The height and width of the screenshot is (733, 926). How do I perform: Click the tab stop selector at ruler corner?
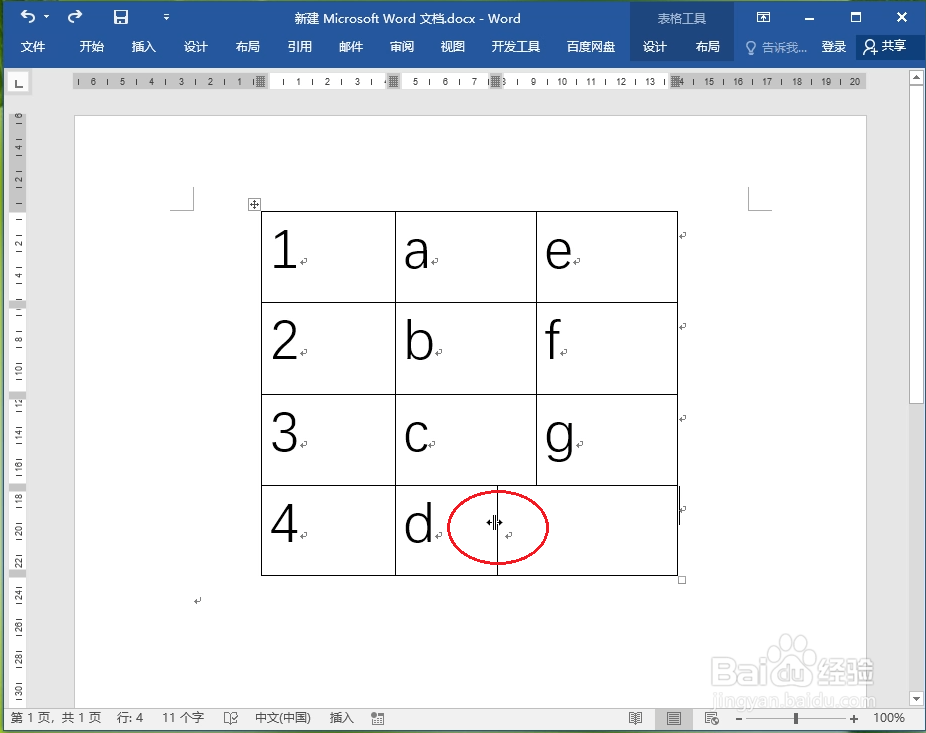click(x=19, y=83)
